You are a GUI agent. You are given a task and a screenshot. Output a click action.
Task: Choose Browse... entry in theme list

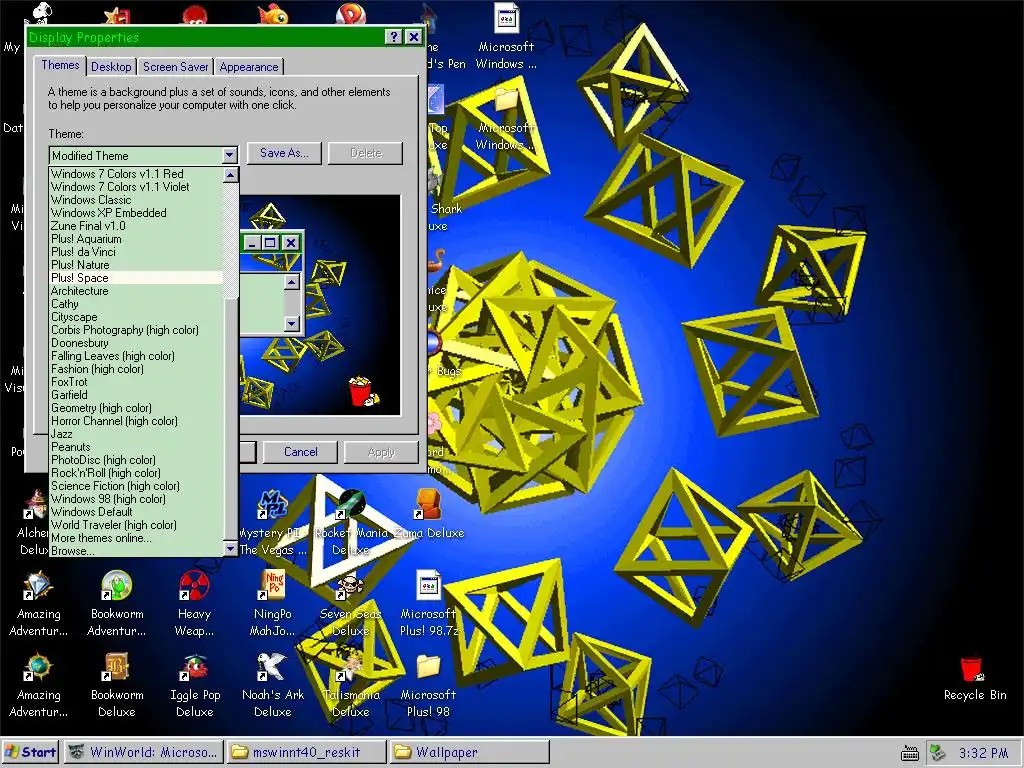[136, 551]
